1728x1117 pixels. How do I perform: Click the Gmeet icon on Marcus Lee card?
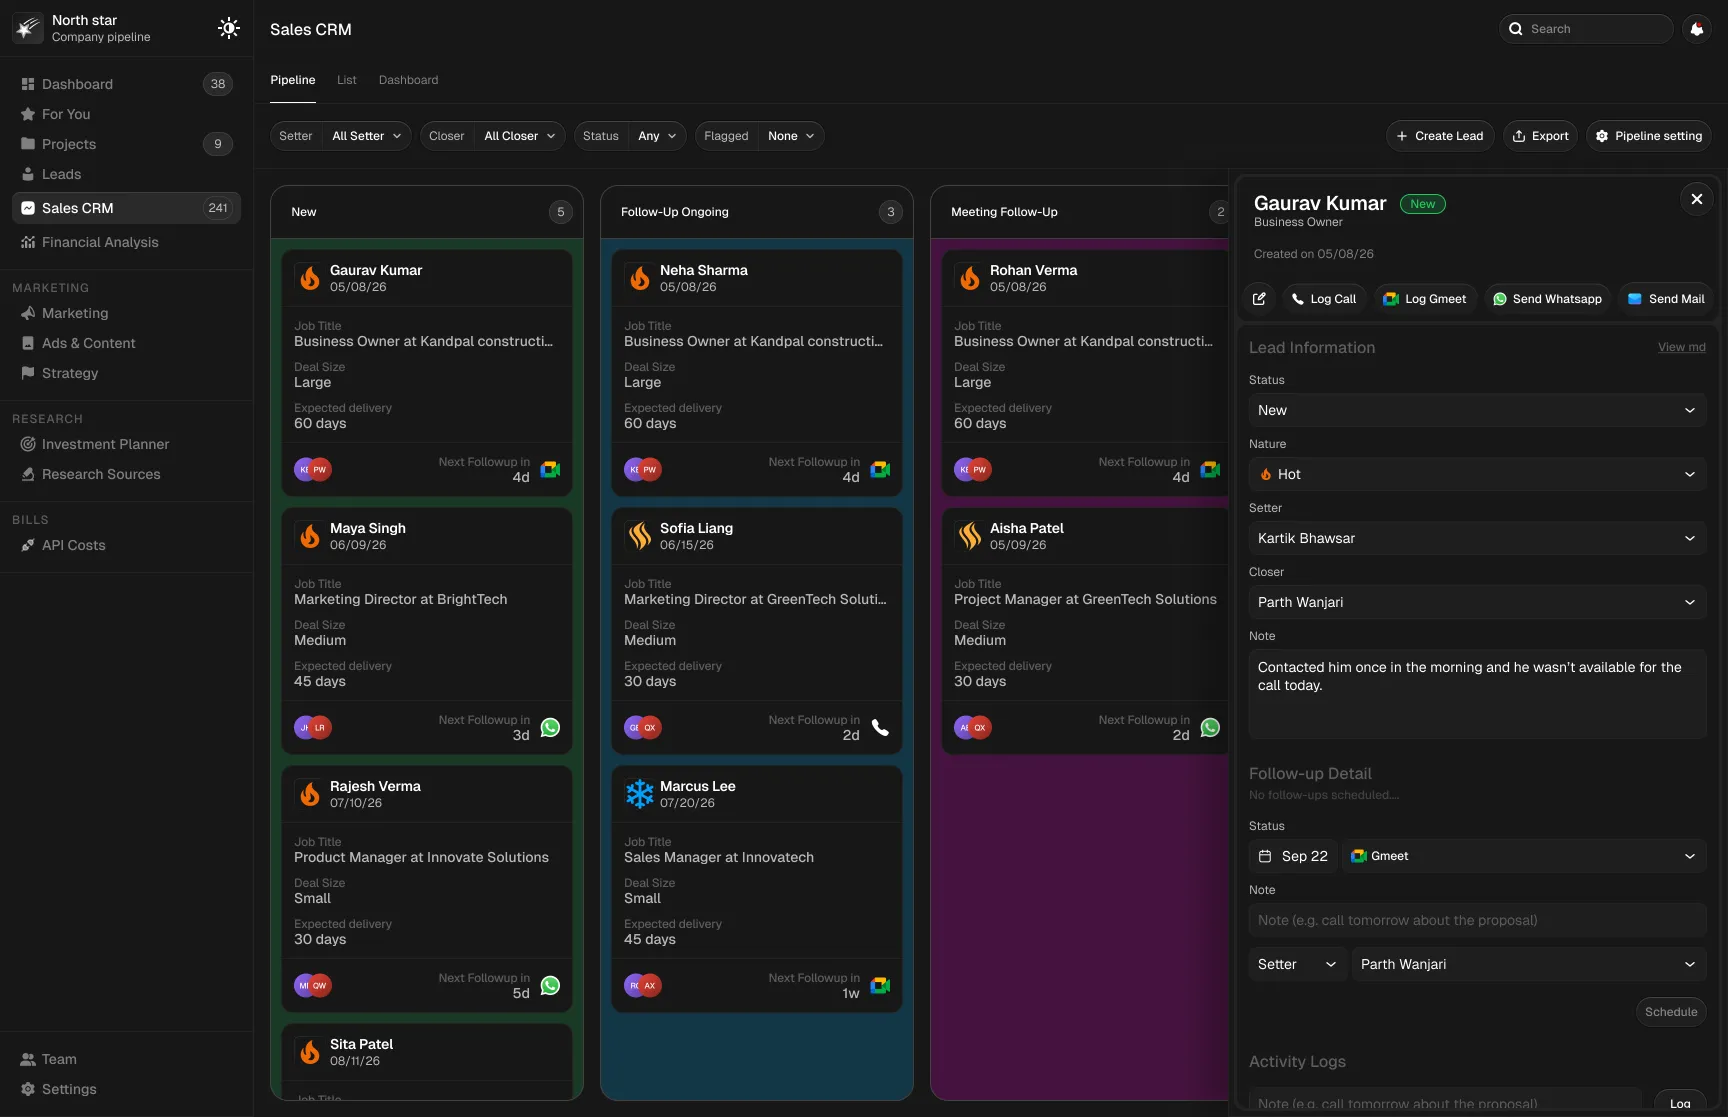click(x=880, y=985)
